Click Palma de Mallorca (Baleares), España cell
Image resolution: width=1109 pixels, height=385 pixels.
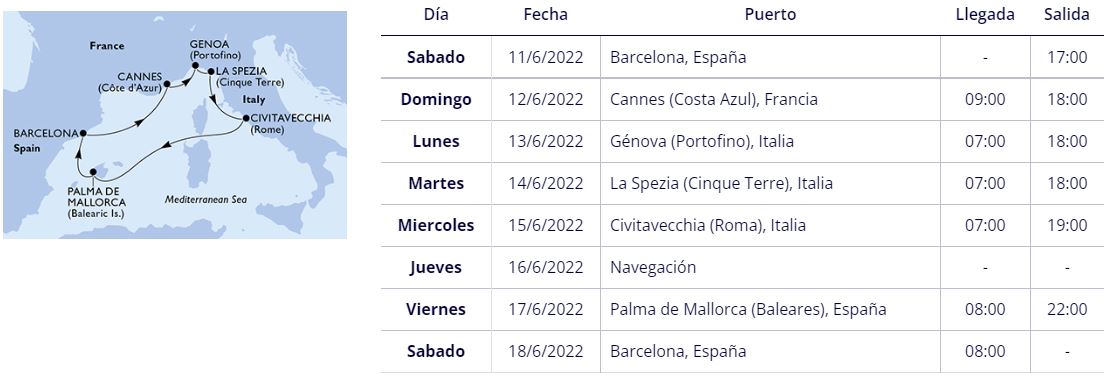(x=770, y=309)
